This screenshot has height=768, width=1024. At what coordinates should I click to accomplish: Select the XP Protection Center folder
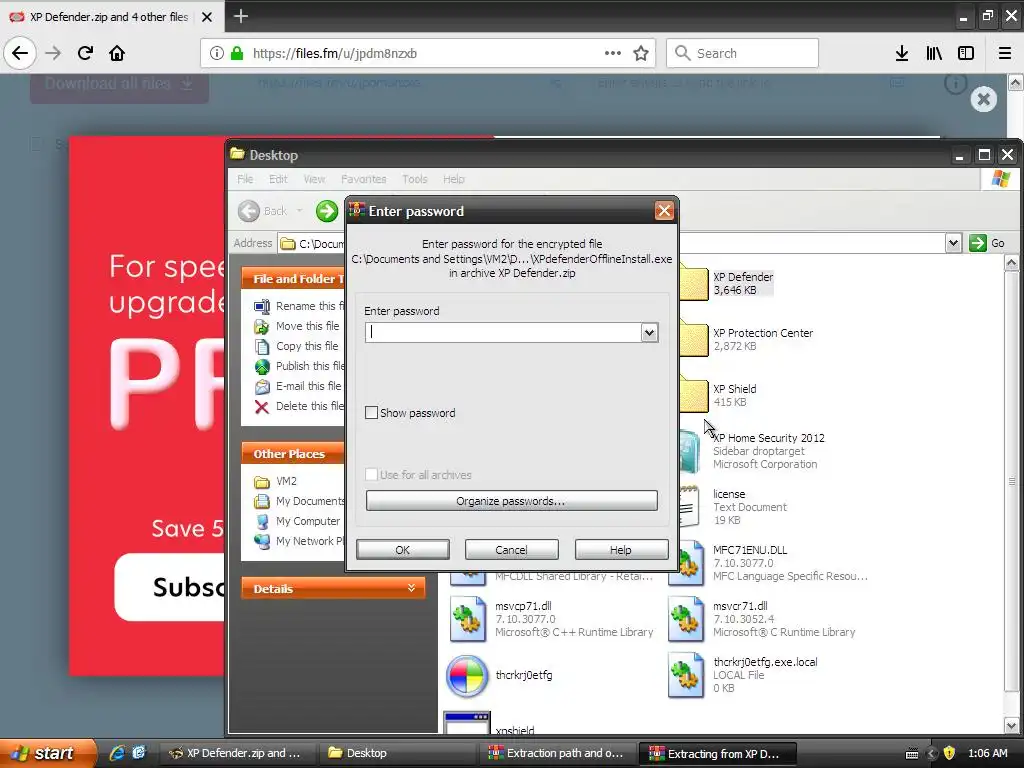746,339
